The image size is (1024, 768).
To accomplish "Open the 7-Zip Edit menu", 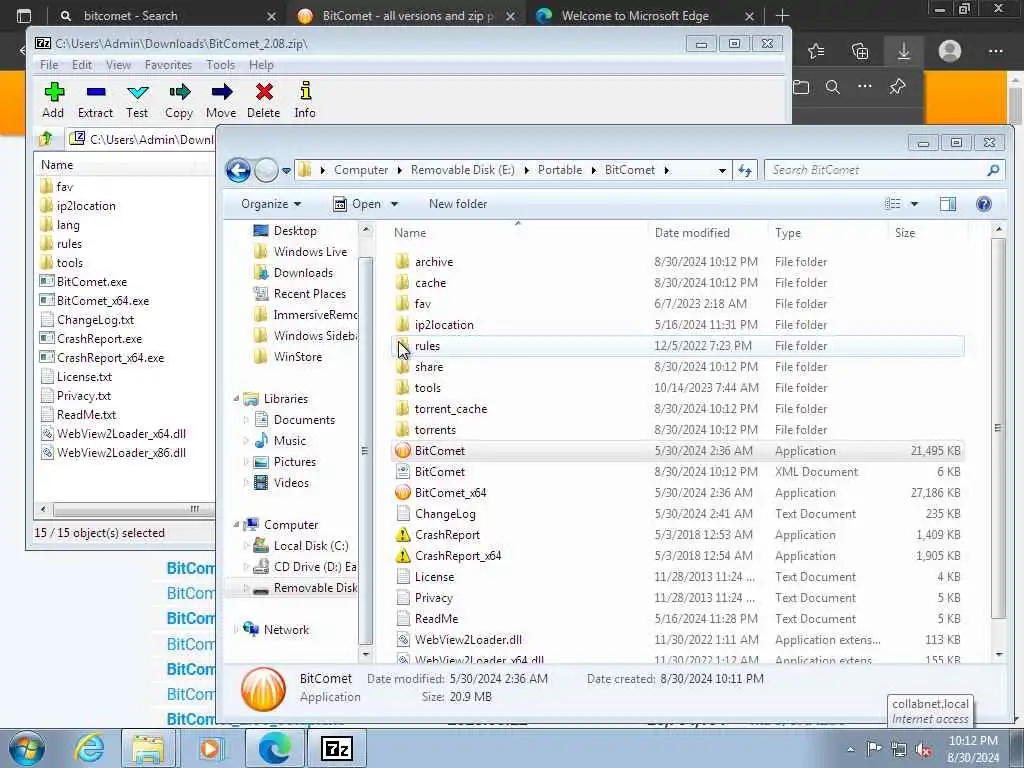I will click(x=82, y=65).
